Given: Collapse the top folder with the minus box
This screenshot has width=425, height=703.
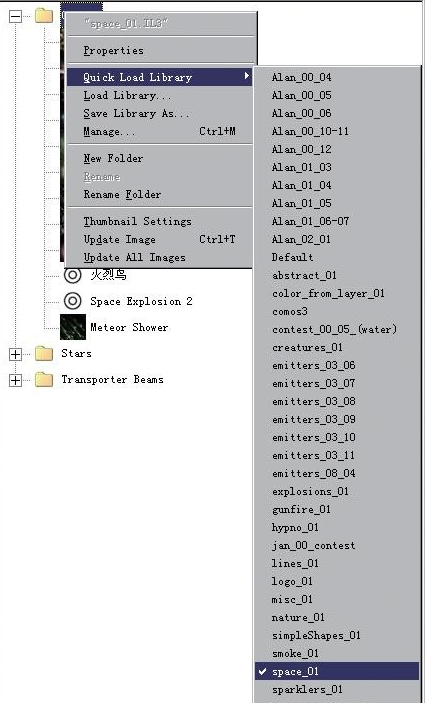Looking at the screenshot, I should click(15, 17).
